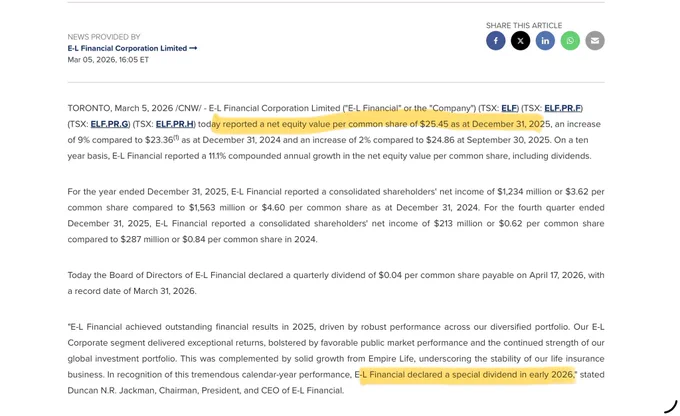680x416 pixels.
Task: Click the '$1,234 million' net income figure
Action: pos(522,192)
